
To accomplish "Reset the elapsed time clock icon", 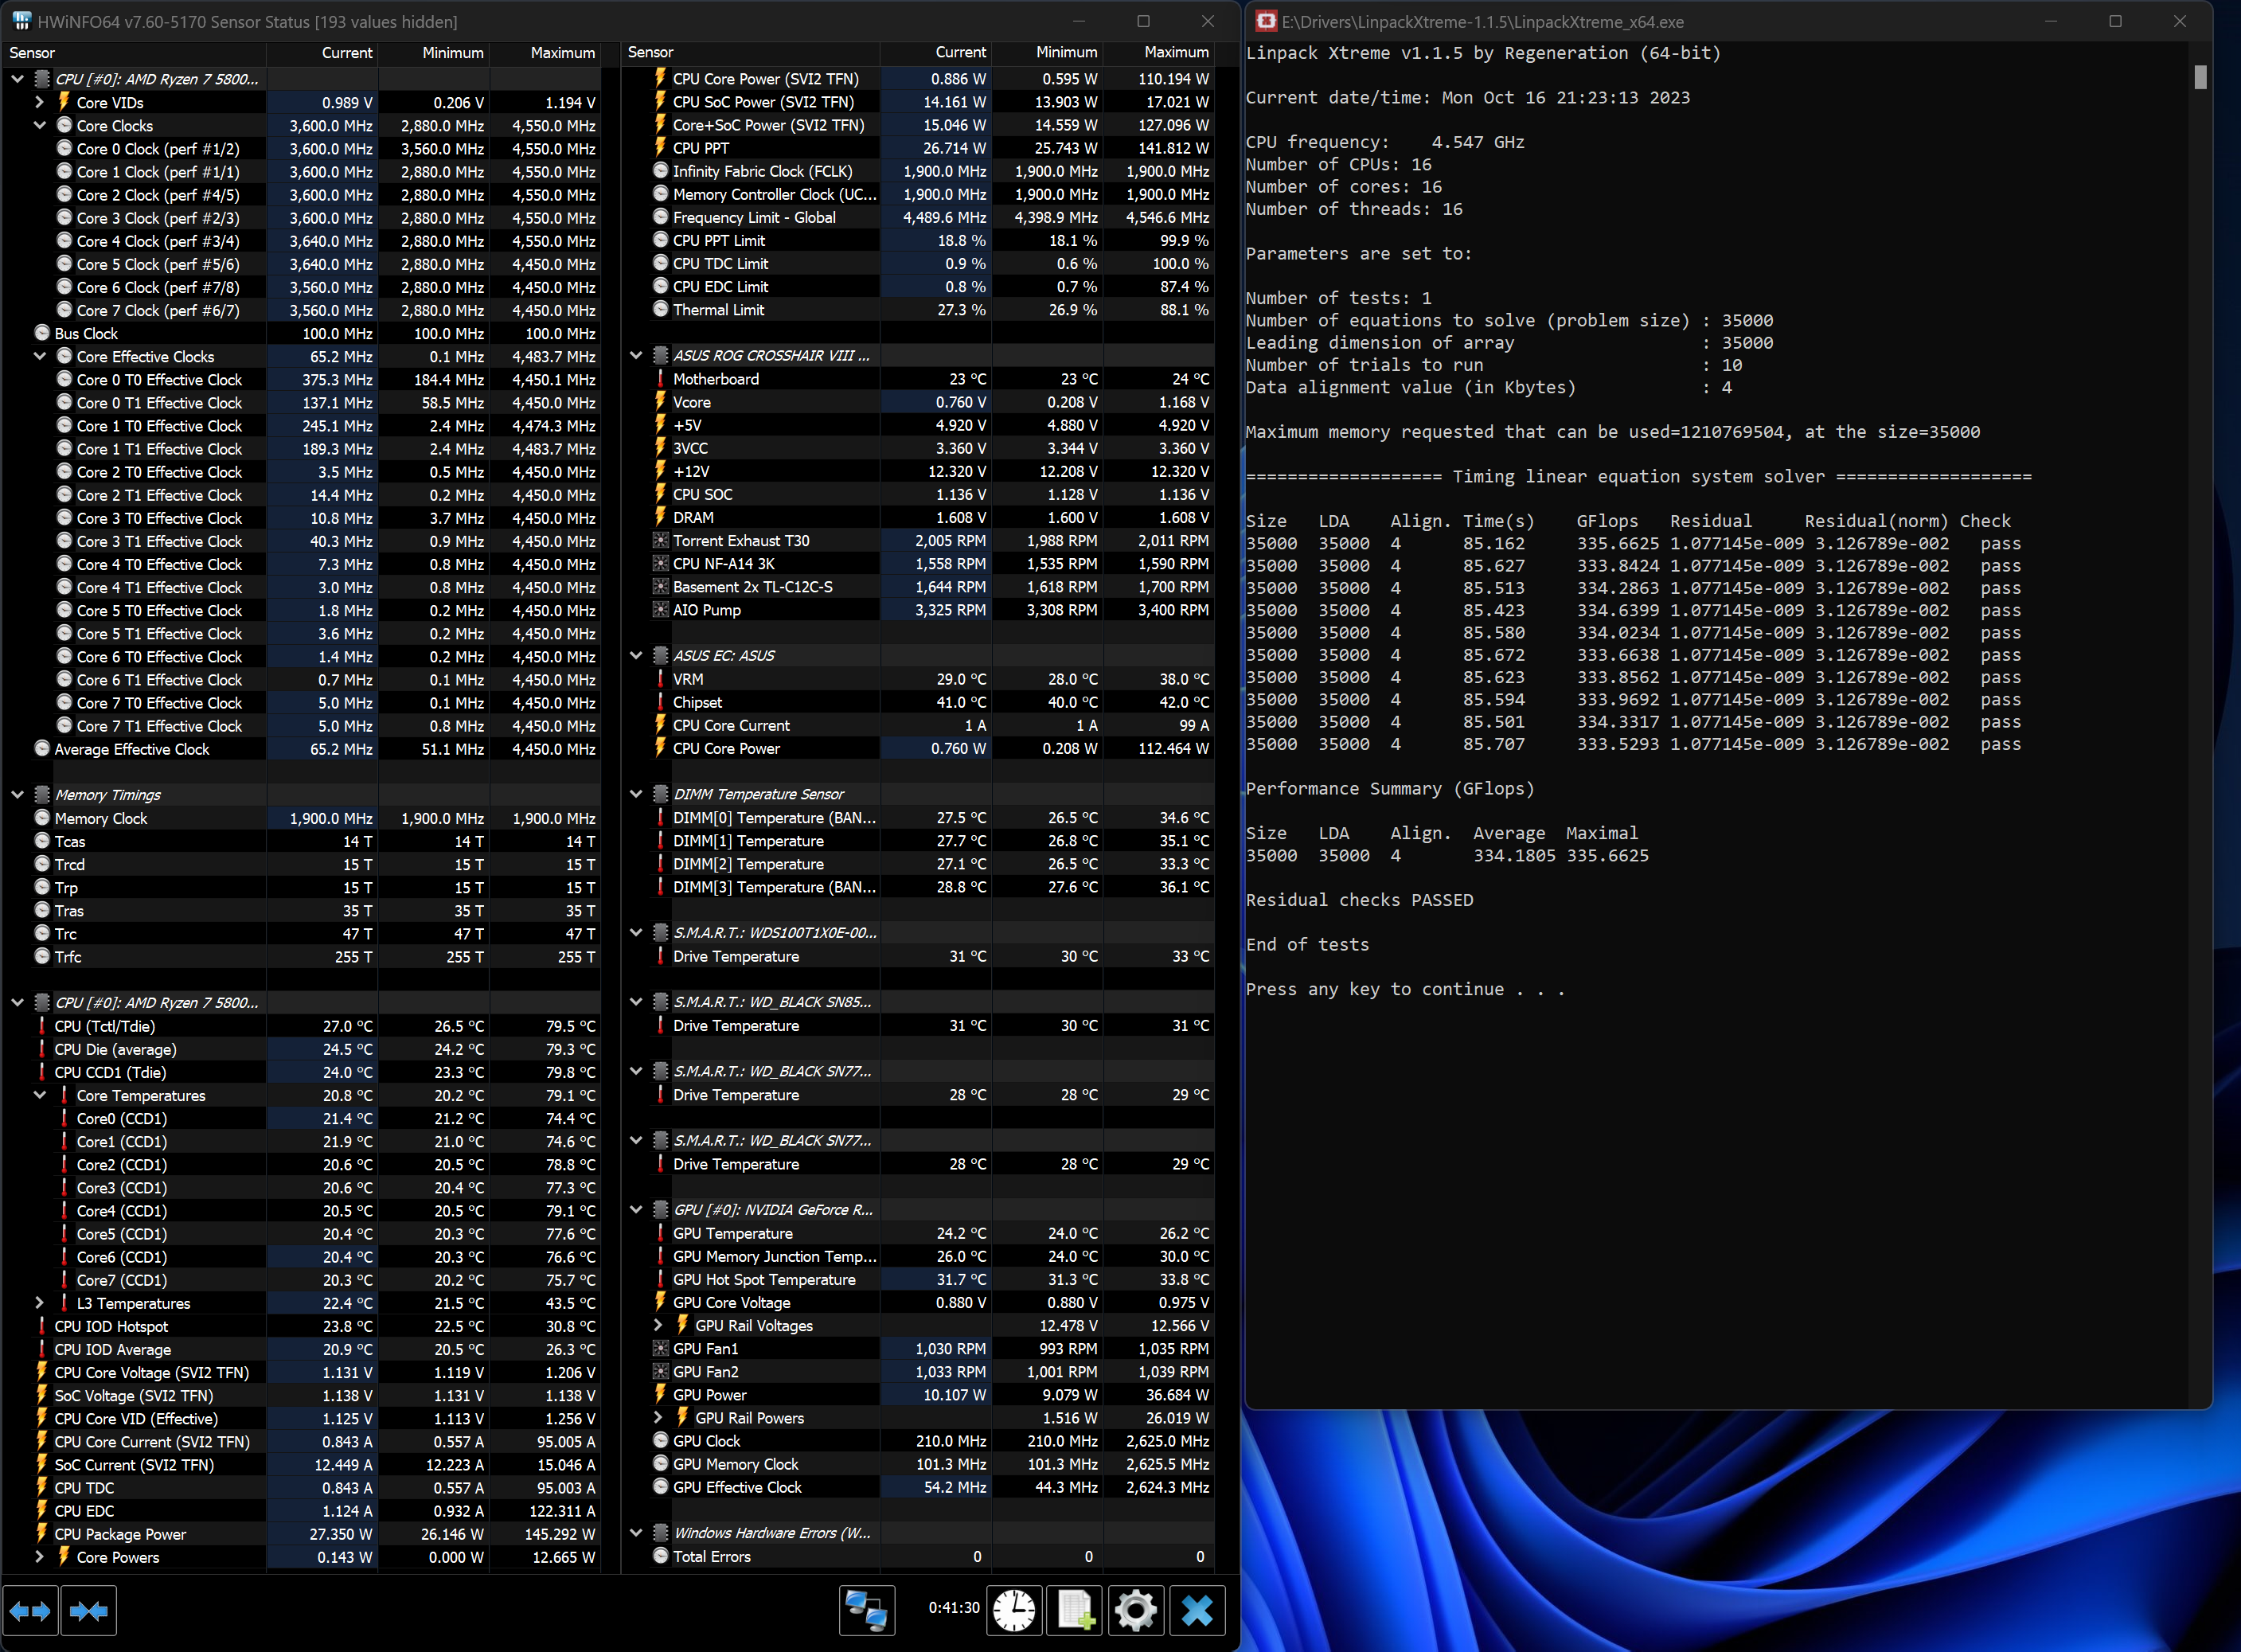I will [1014, 1610].
